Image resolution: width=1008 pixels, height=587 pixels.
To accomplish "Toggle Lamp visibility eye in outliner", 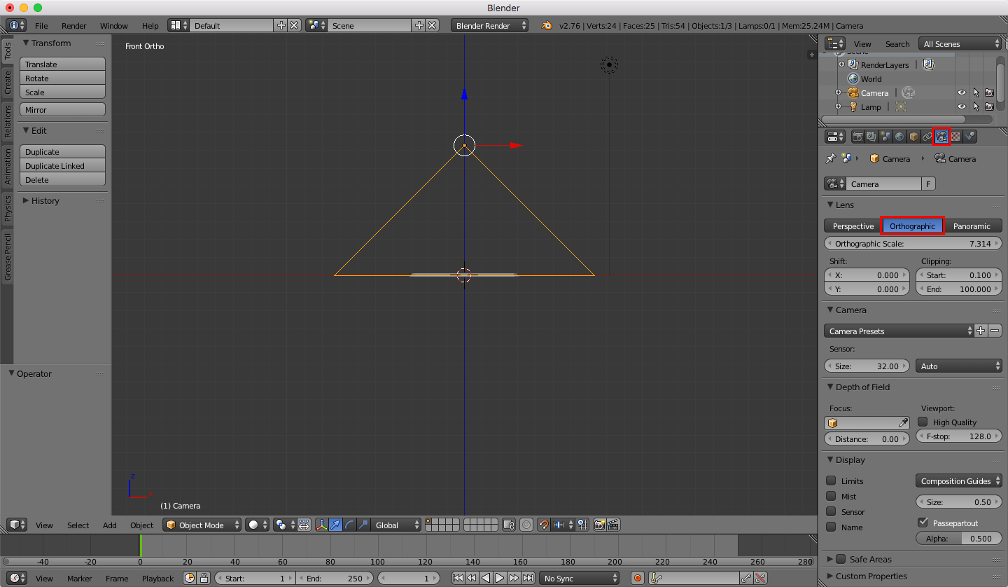I will pos(962,107).
